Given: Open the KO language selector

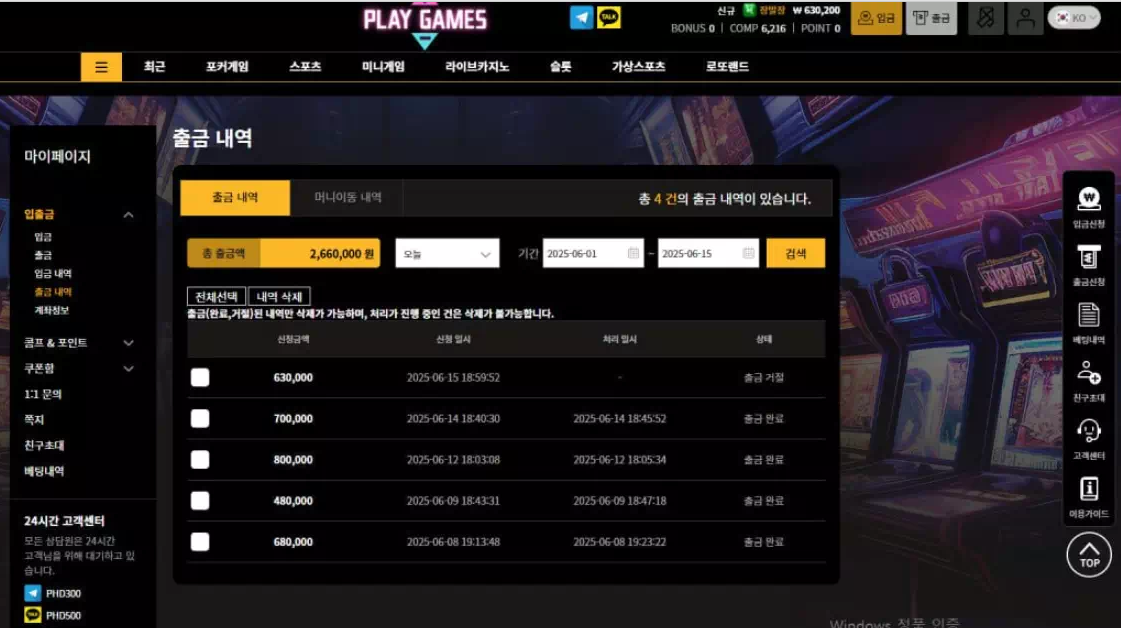Looking at the screenshot, I should [1074, 18].
